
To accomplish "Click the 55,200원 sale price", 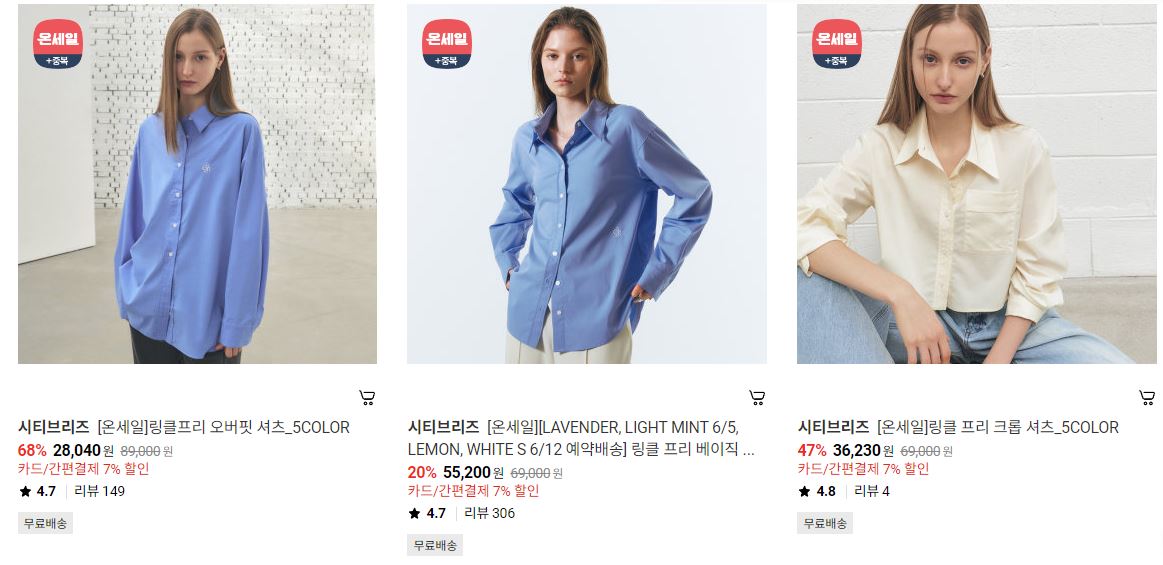I will (473, 472).
